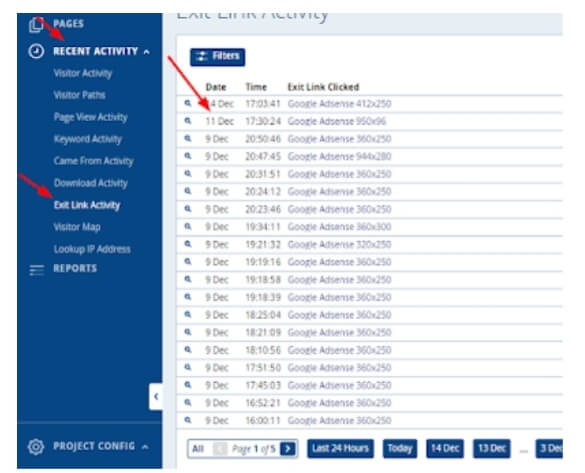Magnify the 17:03:41 row entry
The width and height of the screenshot is (585, 473).
188,103
